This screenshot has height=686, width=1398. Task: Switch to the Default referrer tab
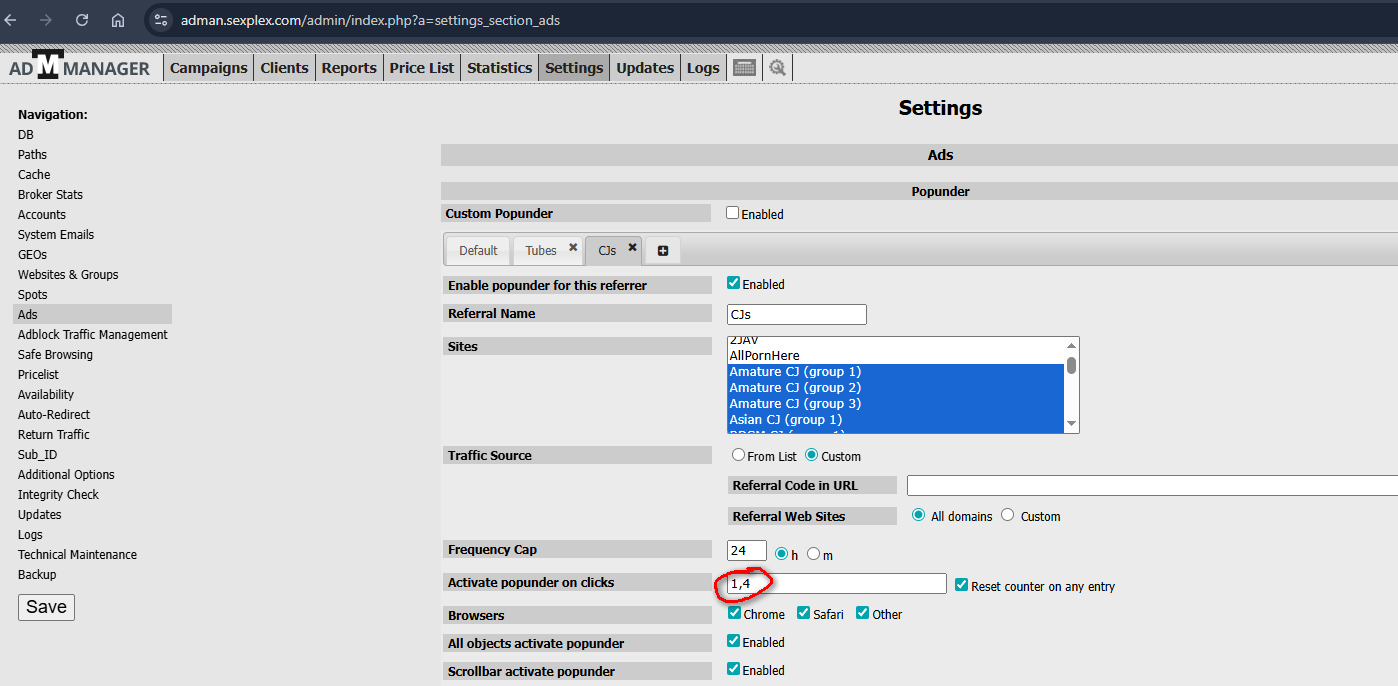coord(478,250)
